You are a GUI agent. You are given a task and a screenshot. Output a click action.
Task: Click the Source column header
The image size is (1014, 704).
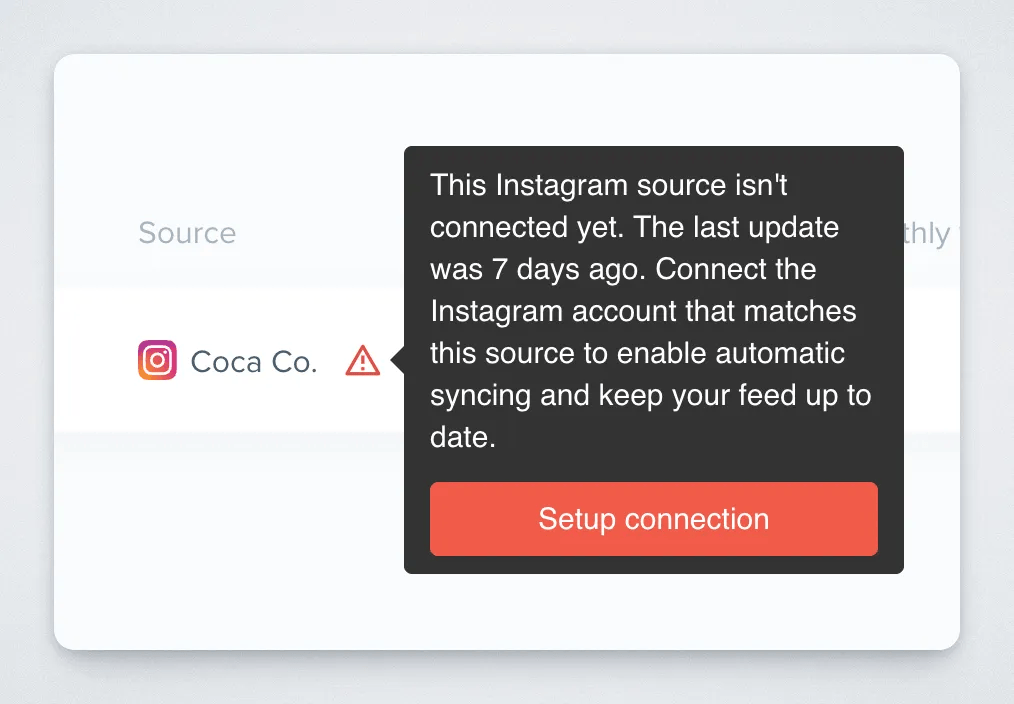pos(187,233)
